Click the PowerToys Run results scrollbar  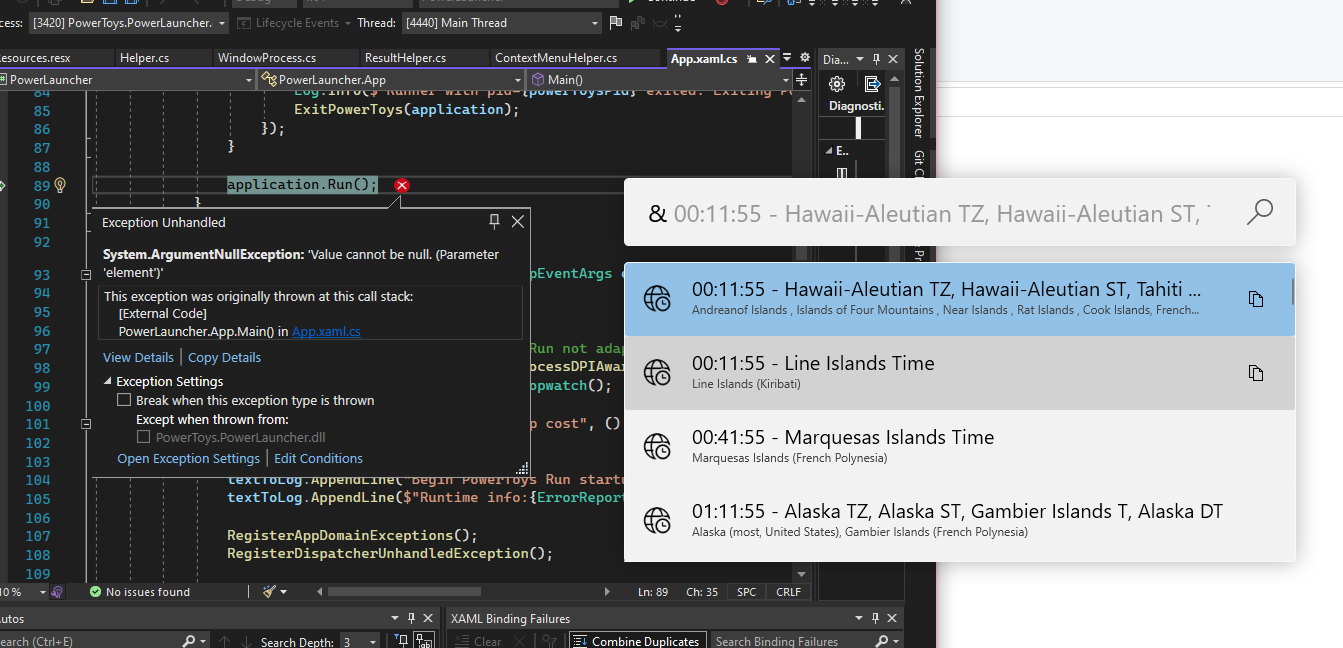click(1292, 291)
